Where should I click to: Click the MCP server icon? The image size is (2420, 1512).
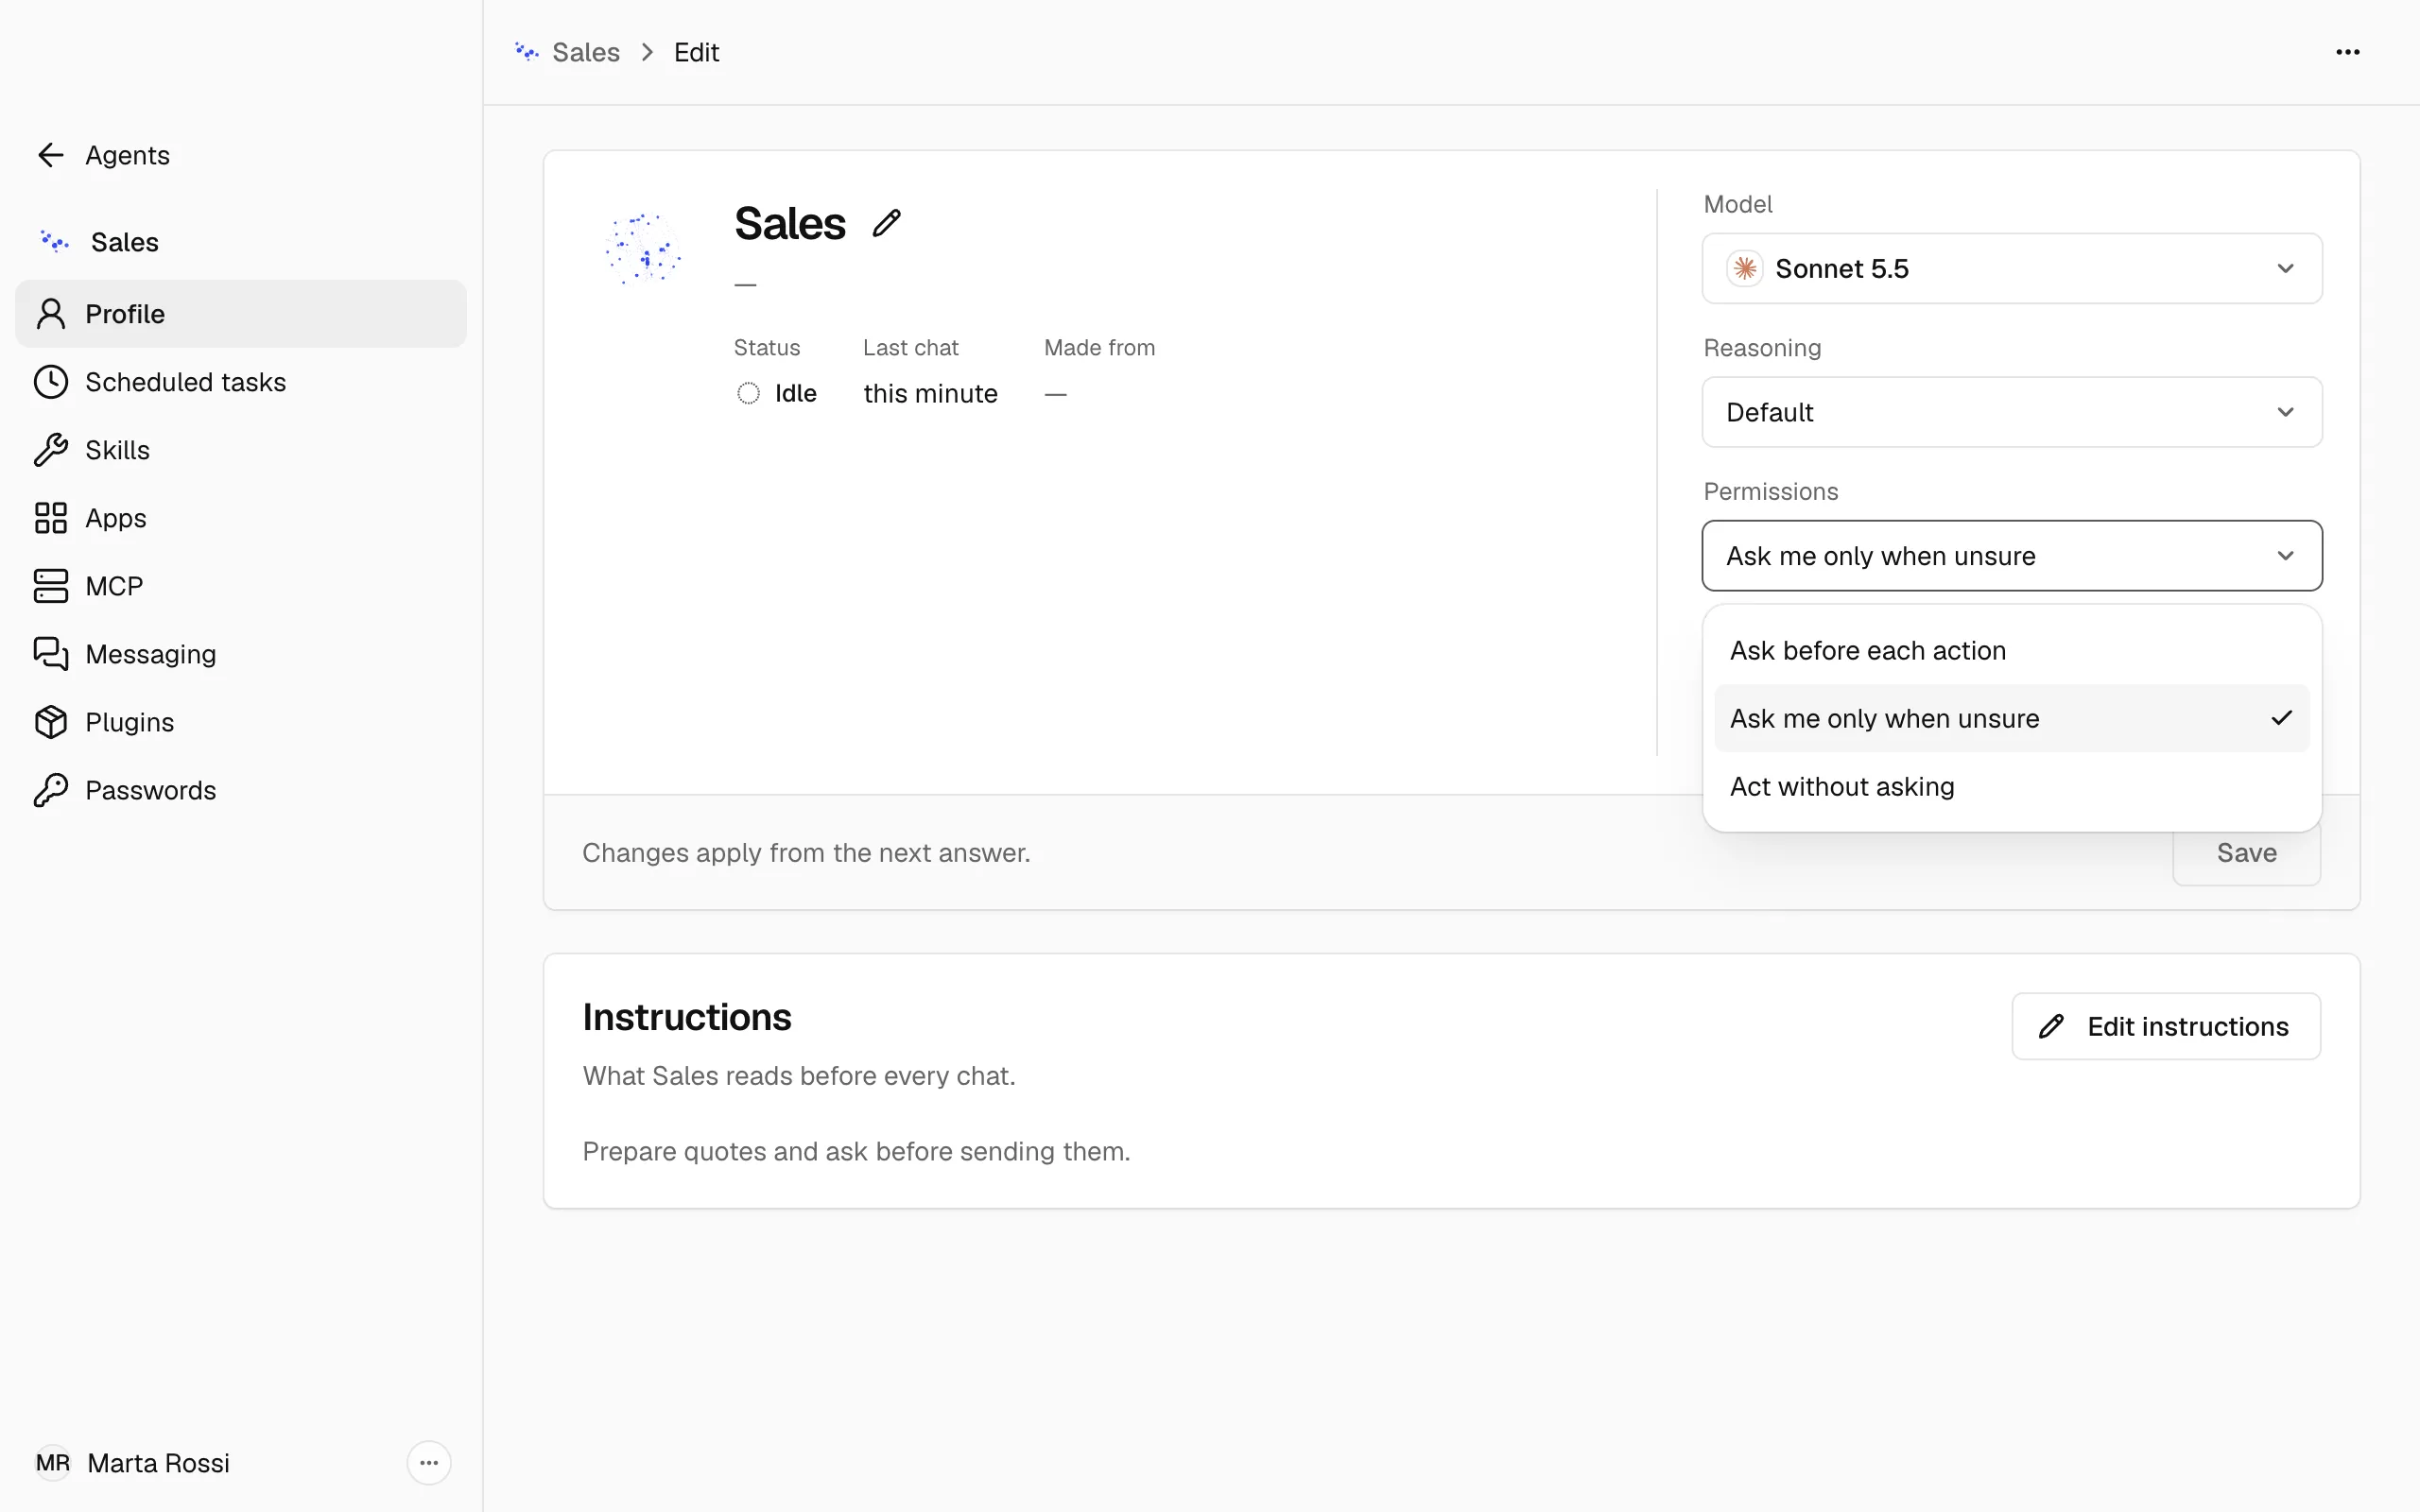(50, 586)
